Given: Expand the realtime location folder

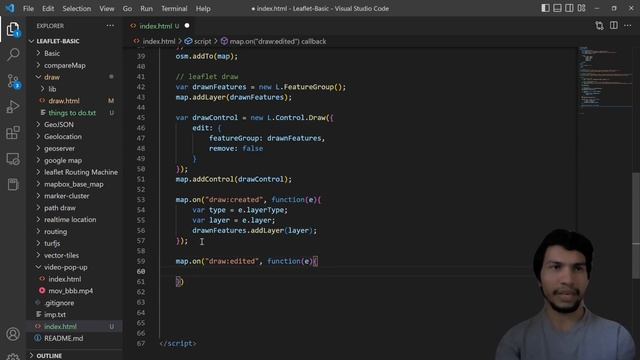Looking at the screenshot, I should 70,220.
